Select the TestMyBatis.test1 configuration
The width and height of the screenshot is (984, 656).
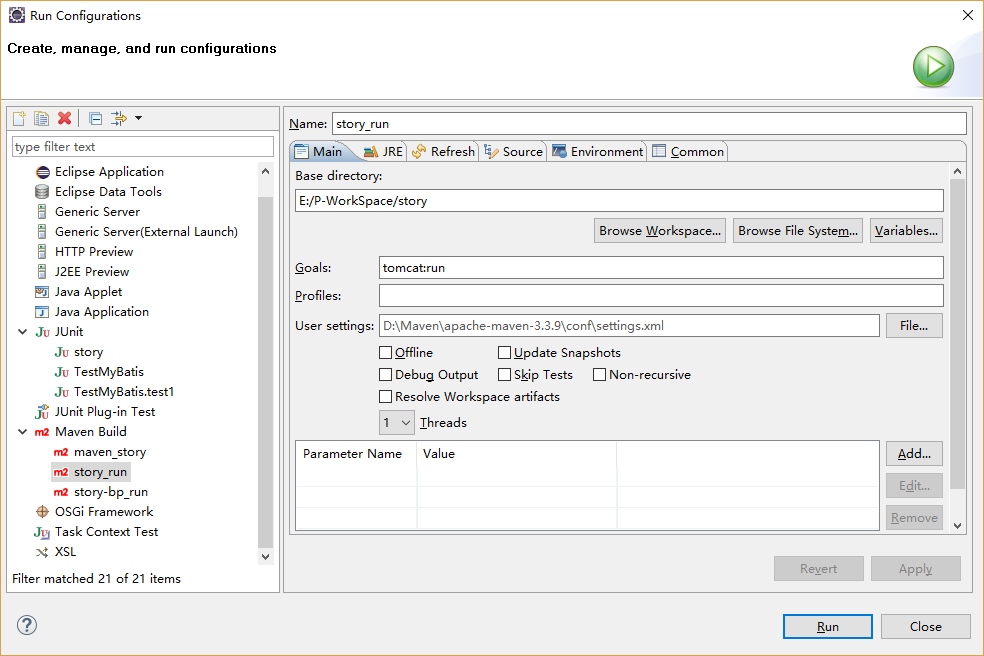(x=124, y=392)
